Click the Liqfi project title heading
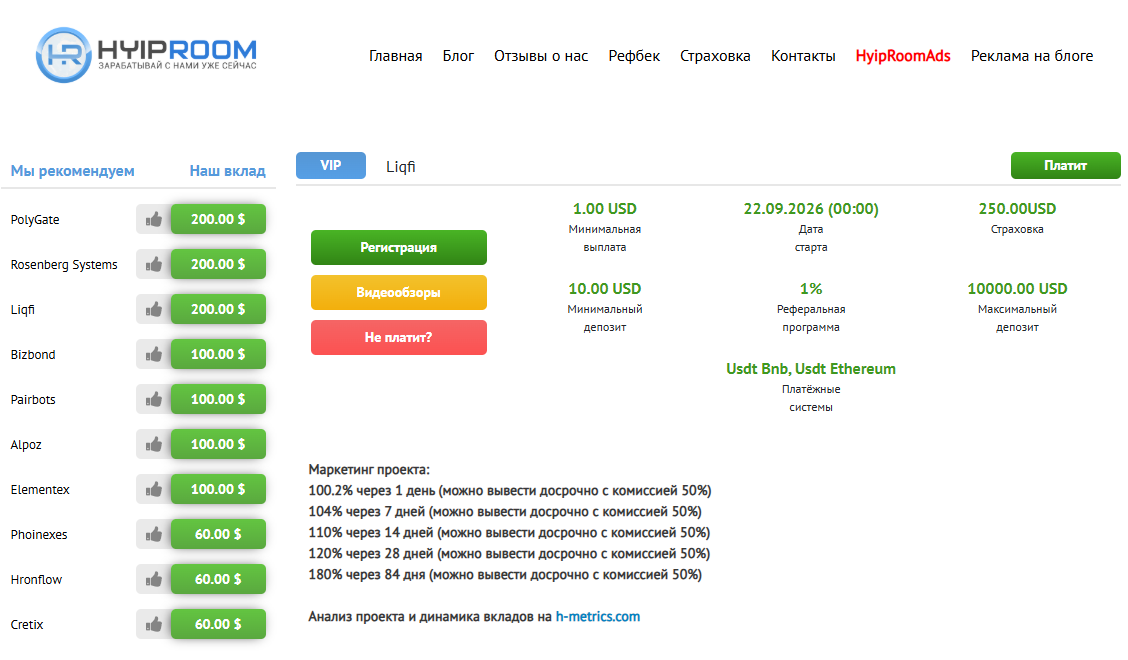 point(401,167)
